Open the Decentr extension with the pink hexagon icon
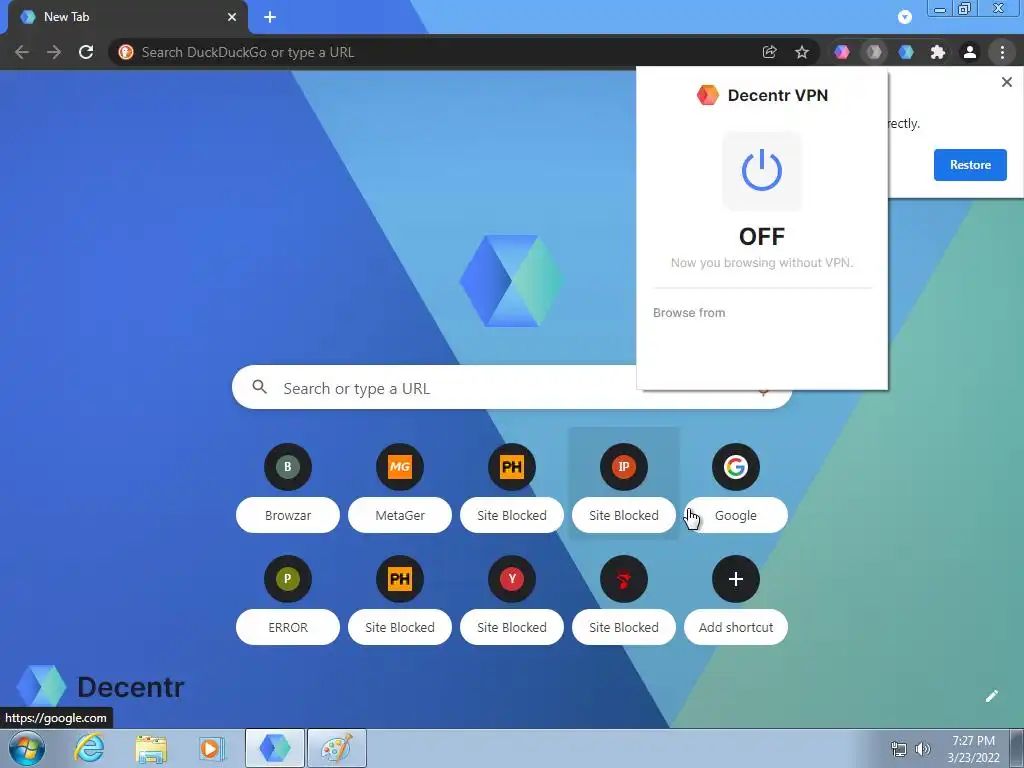 coord(842,52)
